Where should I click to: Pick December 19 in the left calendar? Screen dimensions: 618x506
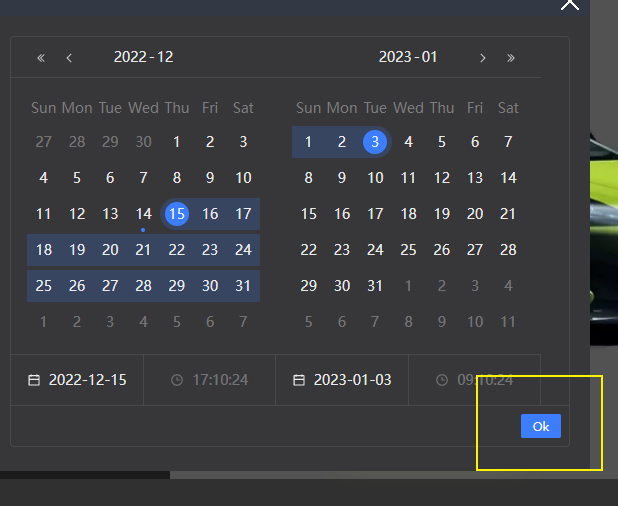(x=77, y=250)
